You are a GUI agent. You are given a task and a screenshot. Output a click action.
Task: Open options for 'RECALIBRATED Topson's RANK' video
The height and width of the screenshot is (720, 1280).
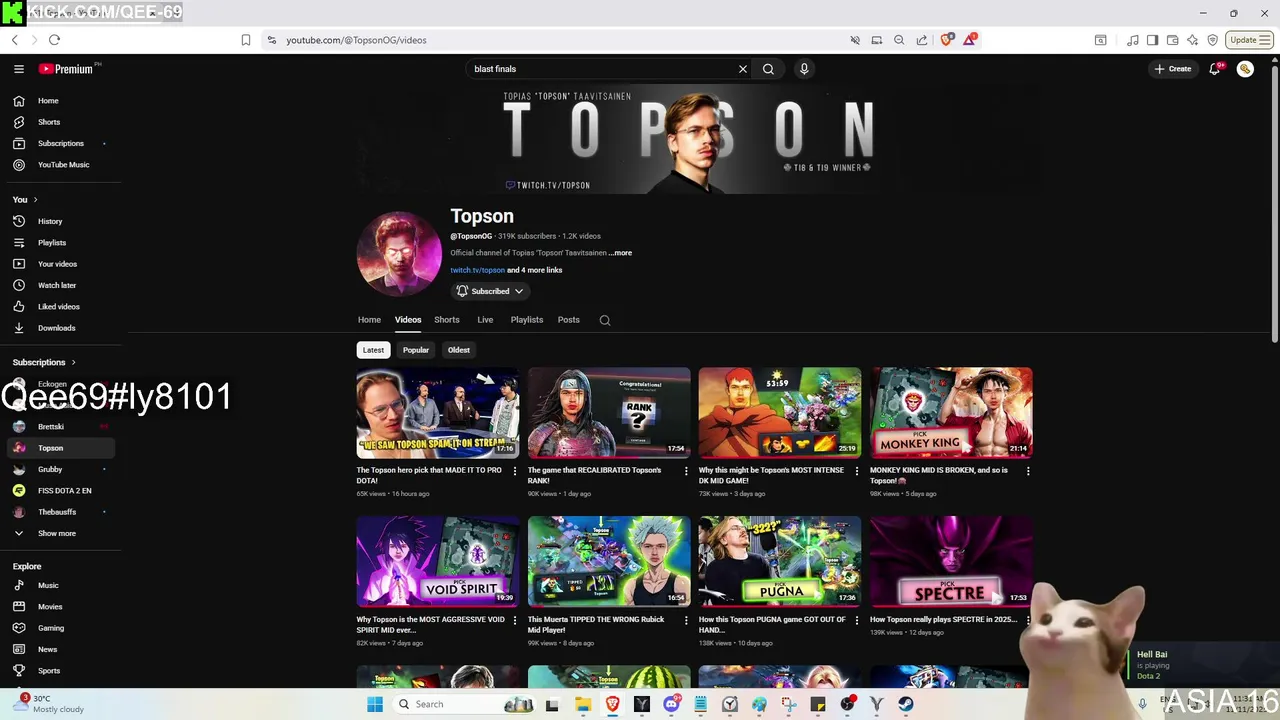686,471
